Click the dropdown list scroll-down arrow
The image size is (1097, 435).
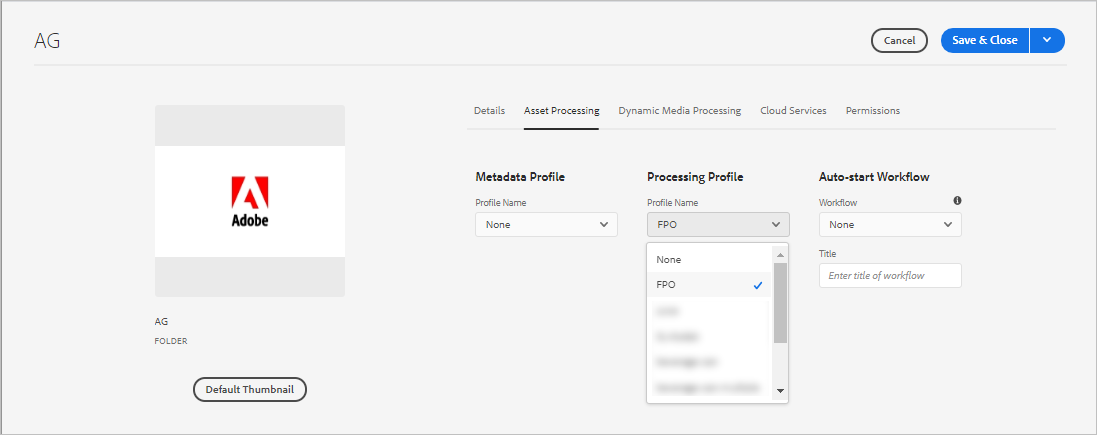pos(780,390)
